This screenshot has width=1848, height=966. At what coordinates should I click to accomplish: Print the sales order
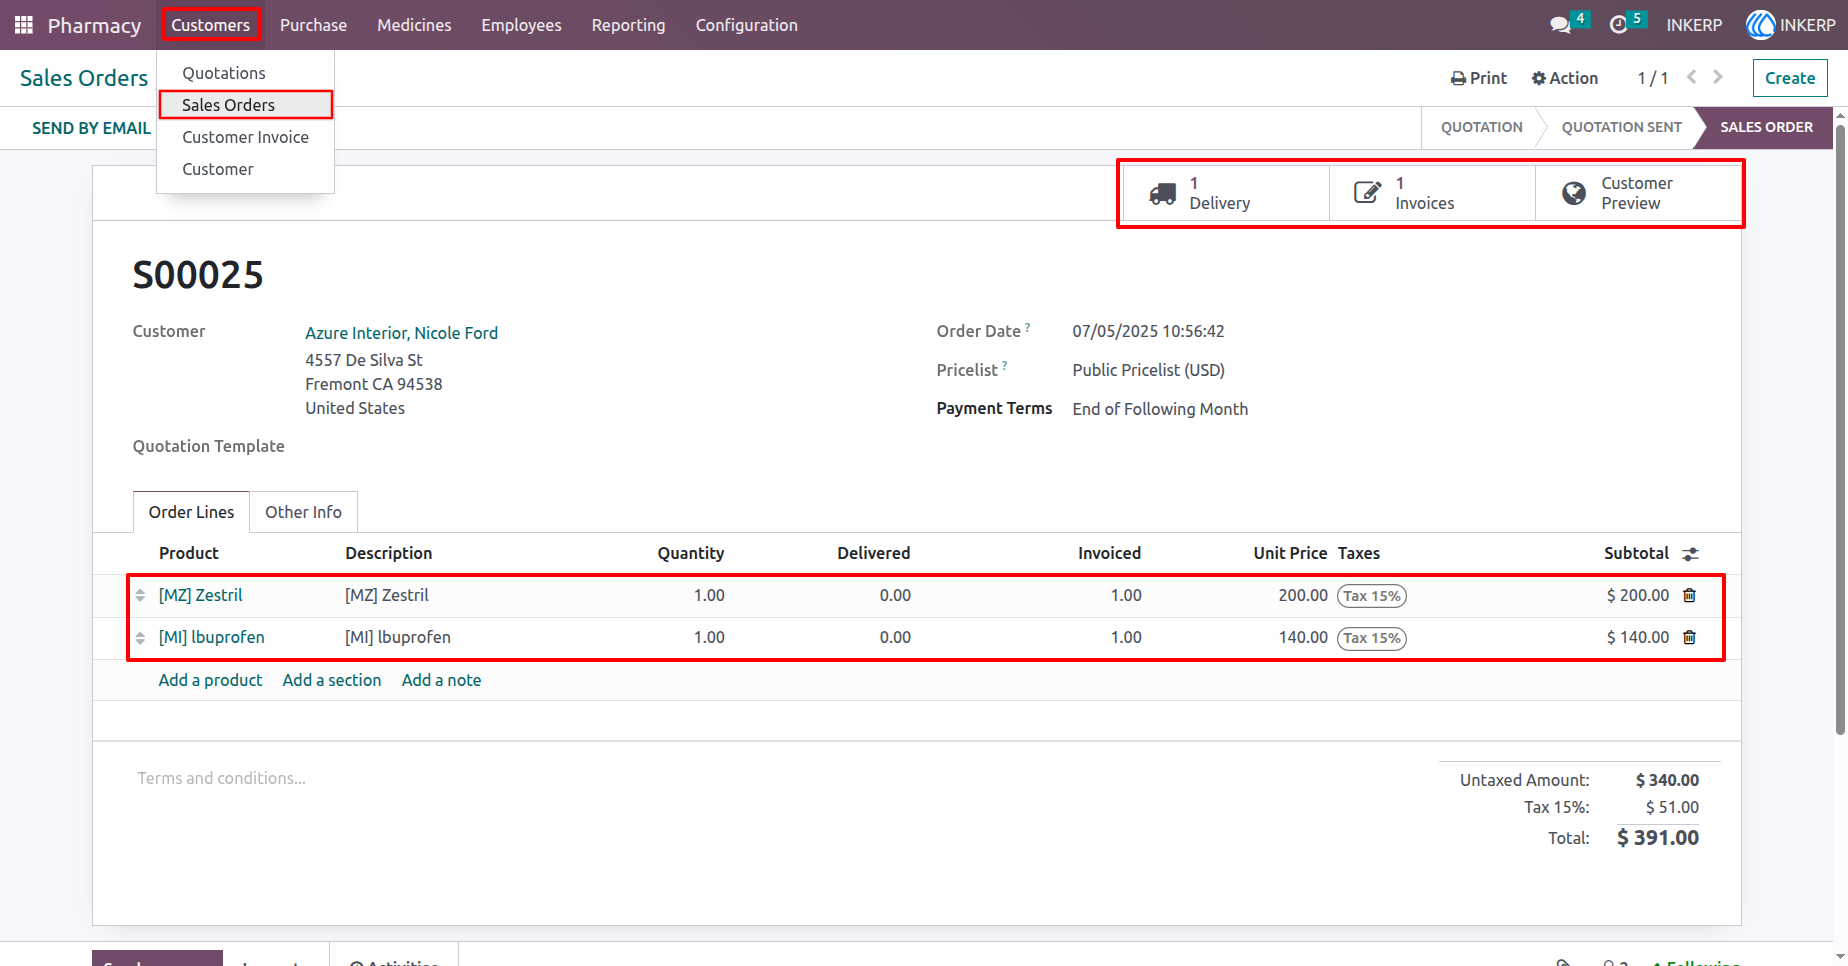pos(1479,78)
